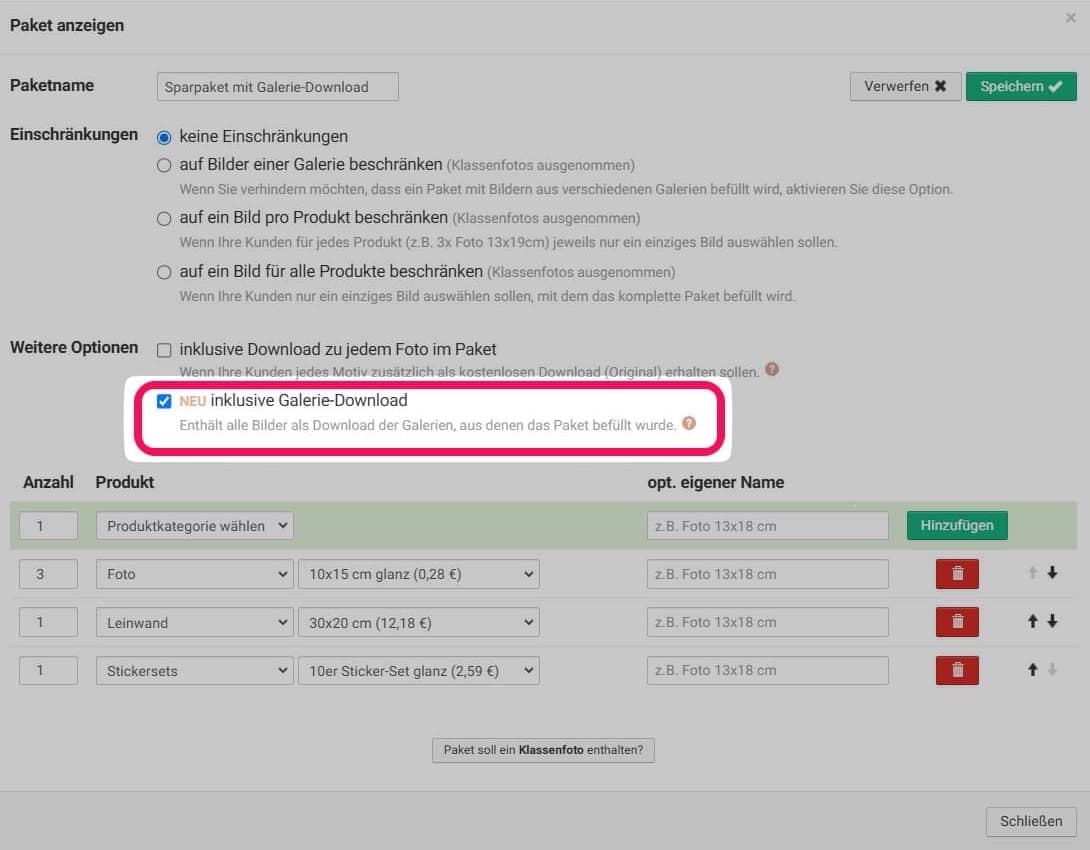Move Stickersets row up with arrow
The height and width of the screenshot is (850, 1090).
point(1033,669)
